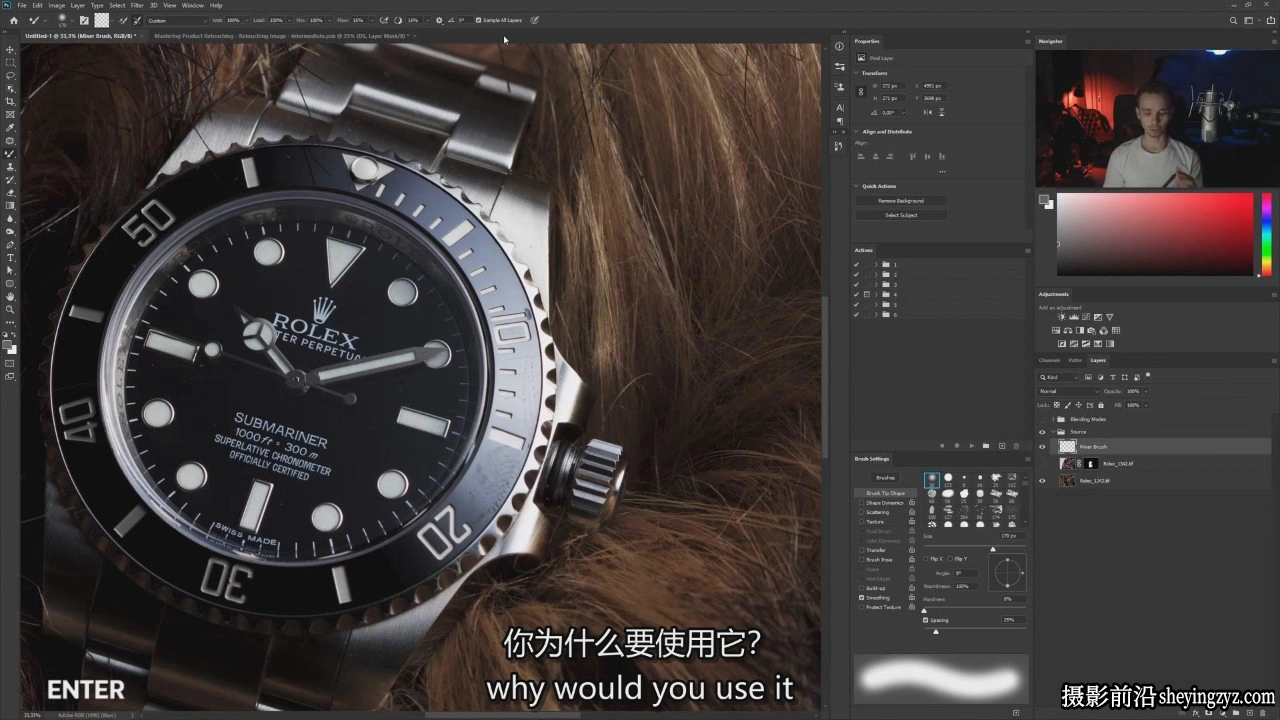Image resolution: width=1280 pixels, height=720 pixels.
Task: Toggle Sample All Layers checkbox
Action: click(478, 20)
